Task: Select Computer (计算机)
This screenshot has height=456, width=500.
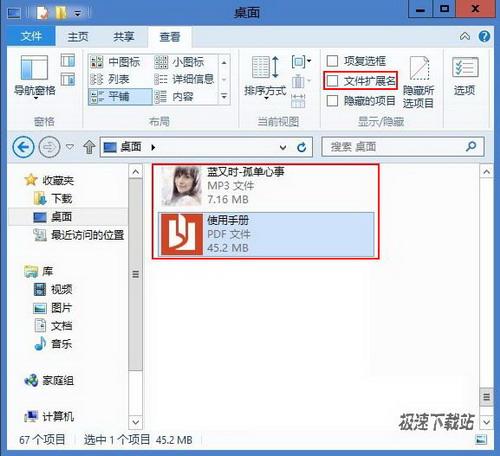Action: pos(49,416)
